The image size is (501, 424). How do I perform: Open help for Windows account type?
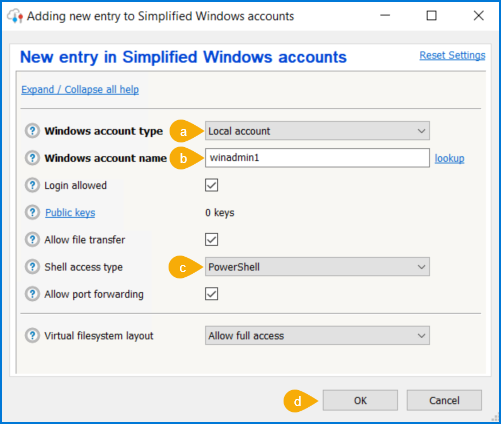click(32, 131)
